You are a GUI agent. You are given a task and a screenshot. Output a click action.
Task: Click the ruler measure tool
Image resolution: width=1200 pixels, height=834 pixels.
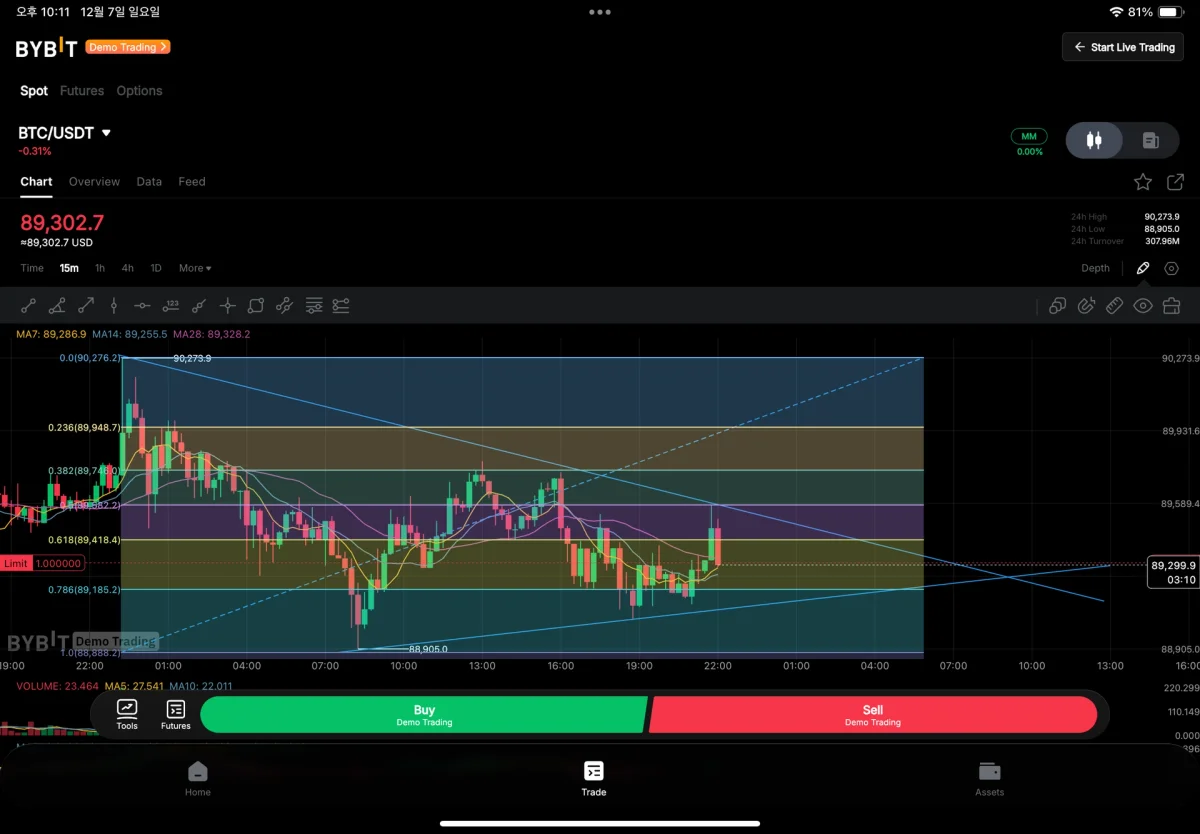1114,306
